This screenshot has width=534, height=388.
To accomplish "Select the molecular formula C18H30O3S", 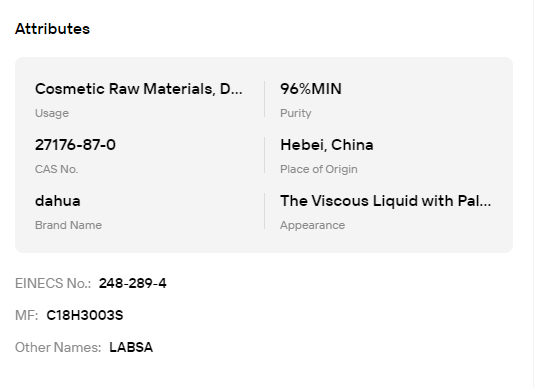I will [85, 315].
